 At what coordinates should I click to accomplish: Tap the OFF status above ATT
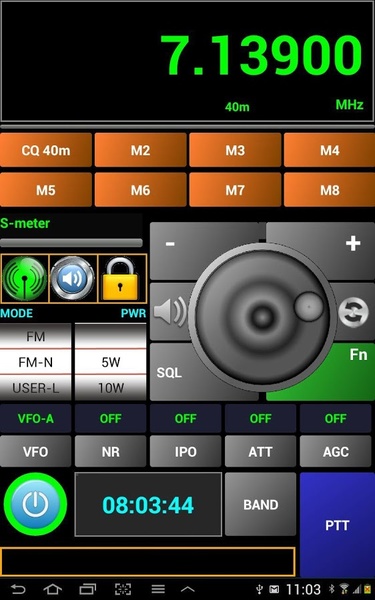click(x=261, y=419)
